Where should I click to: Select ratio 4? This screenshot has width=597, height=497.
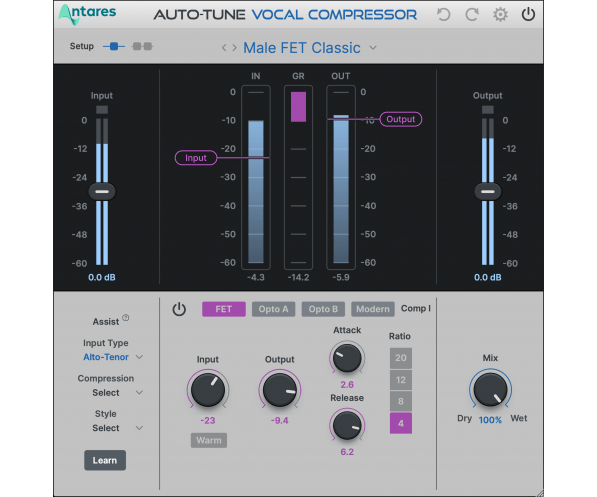click(401, 423)
